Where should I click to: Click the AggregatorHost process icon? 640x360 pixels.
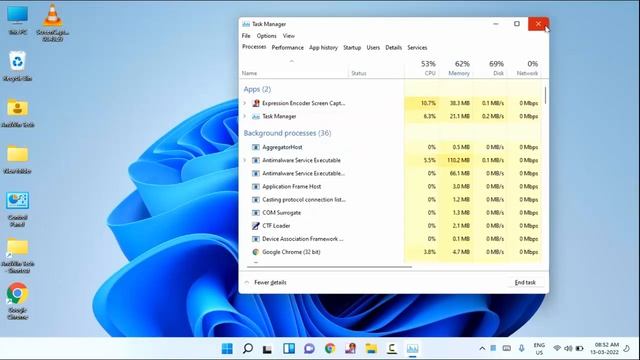[x=256, y=147]
